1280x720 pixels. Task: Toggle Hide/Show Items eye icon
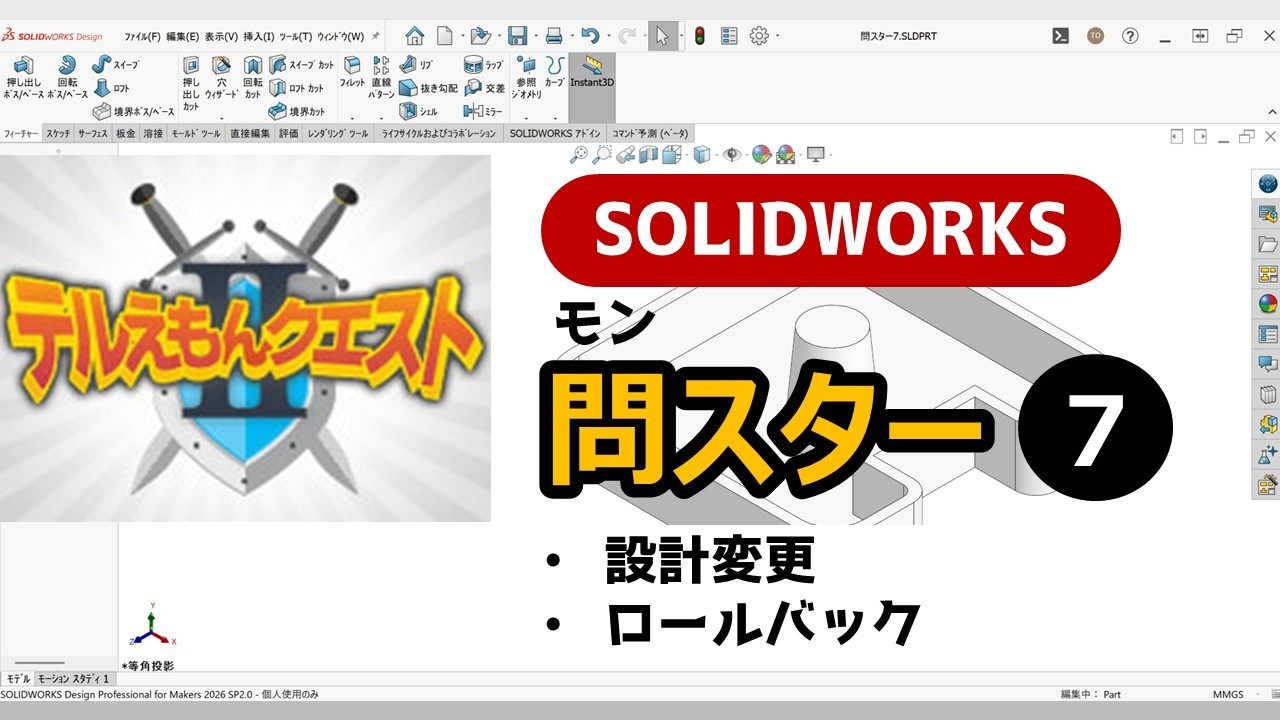coord(732,154)
